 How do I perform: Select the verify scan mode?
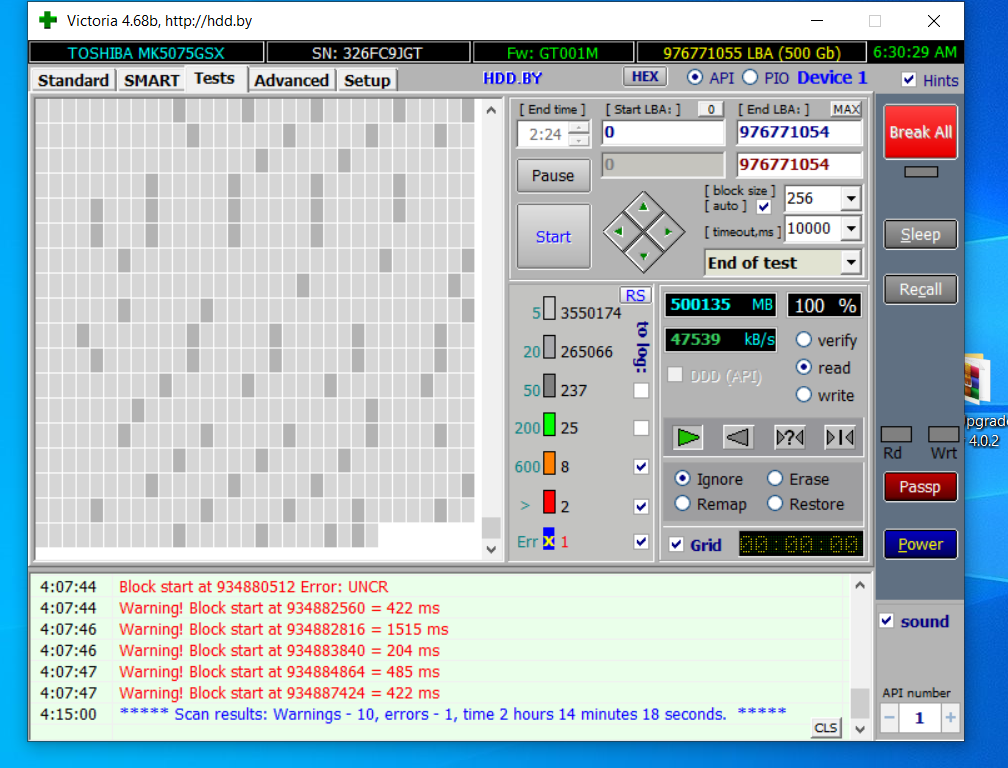pyautogui.click(x=804, y=339)
